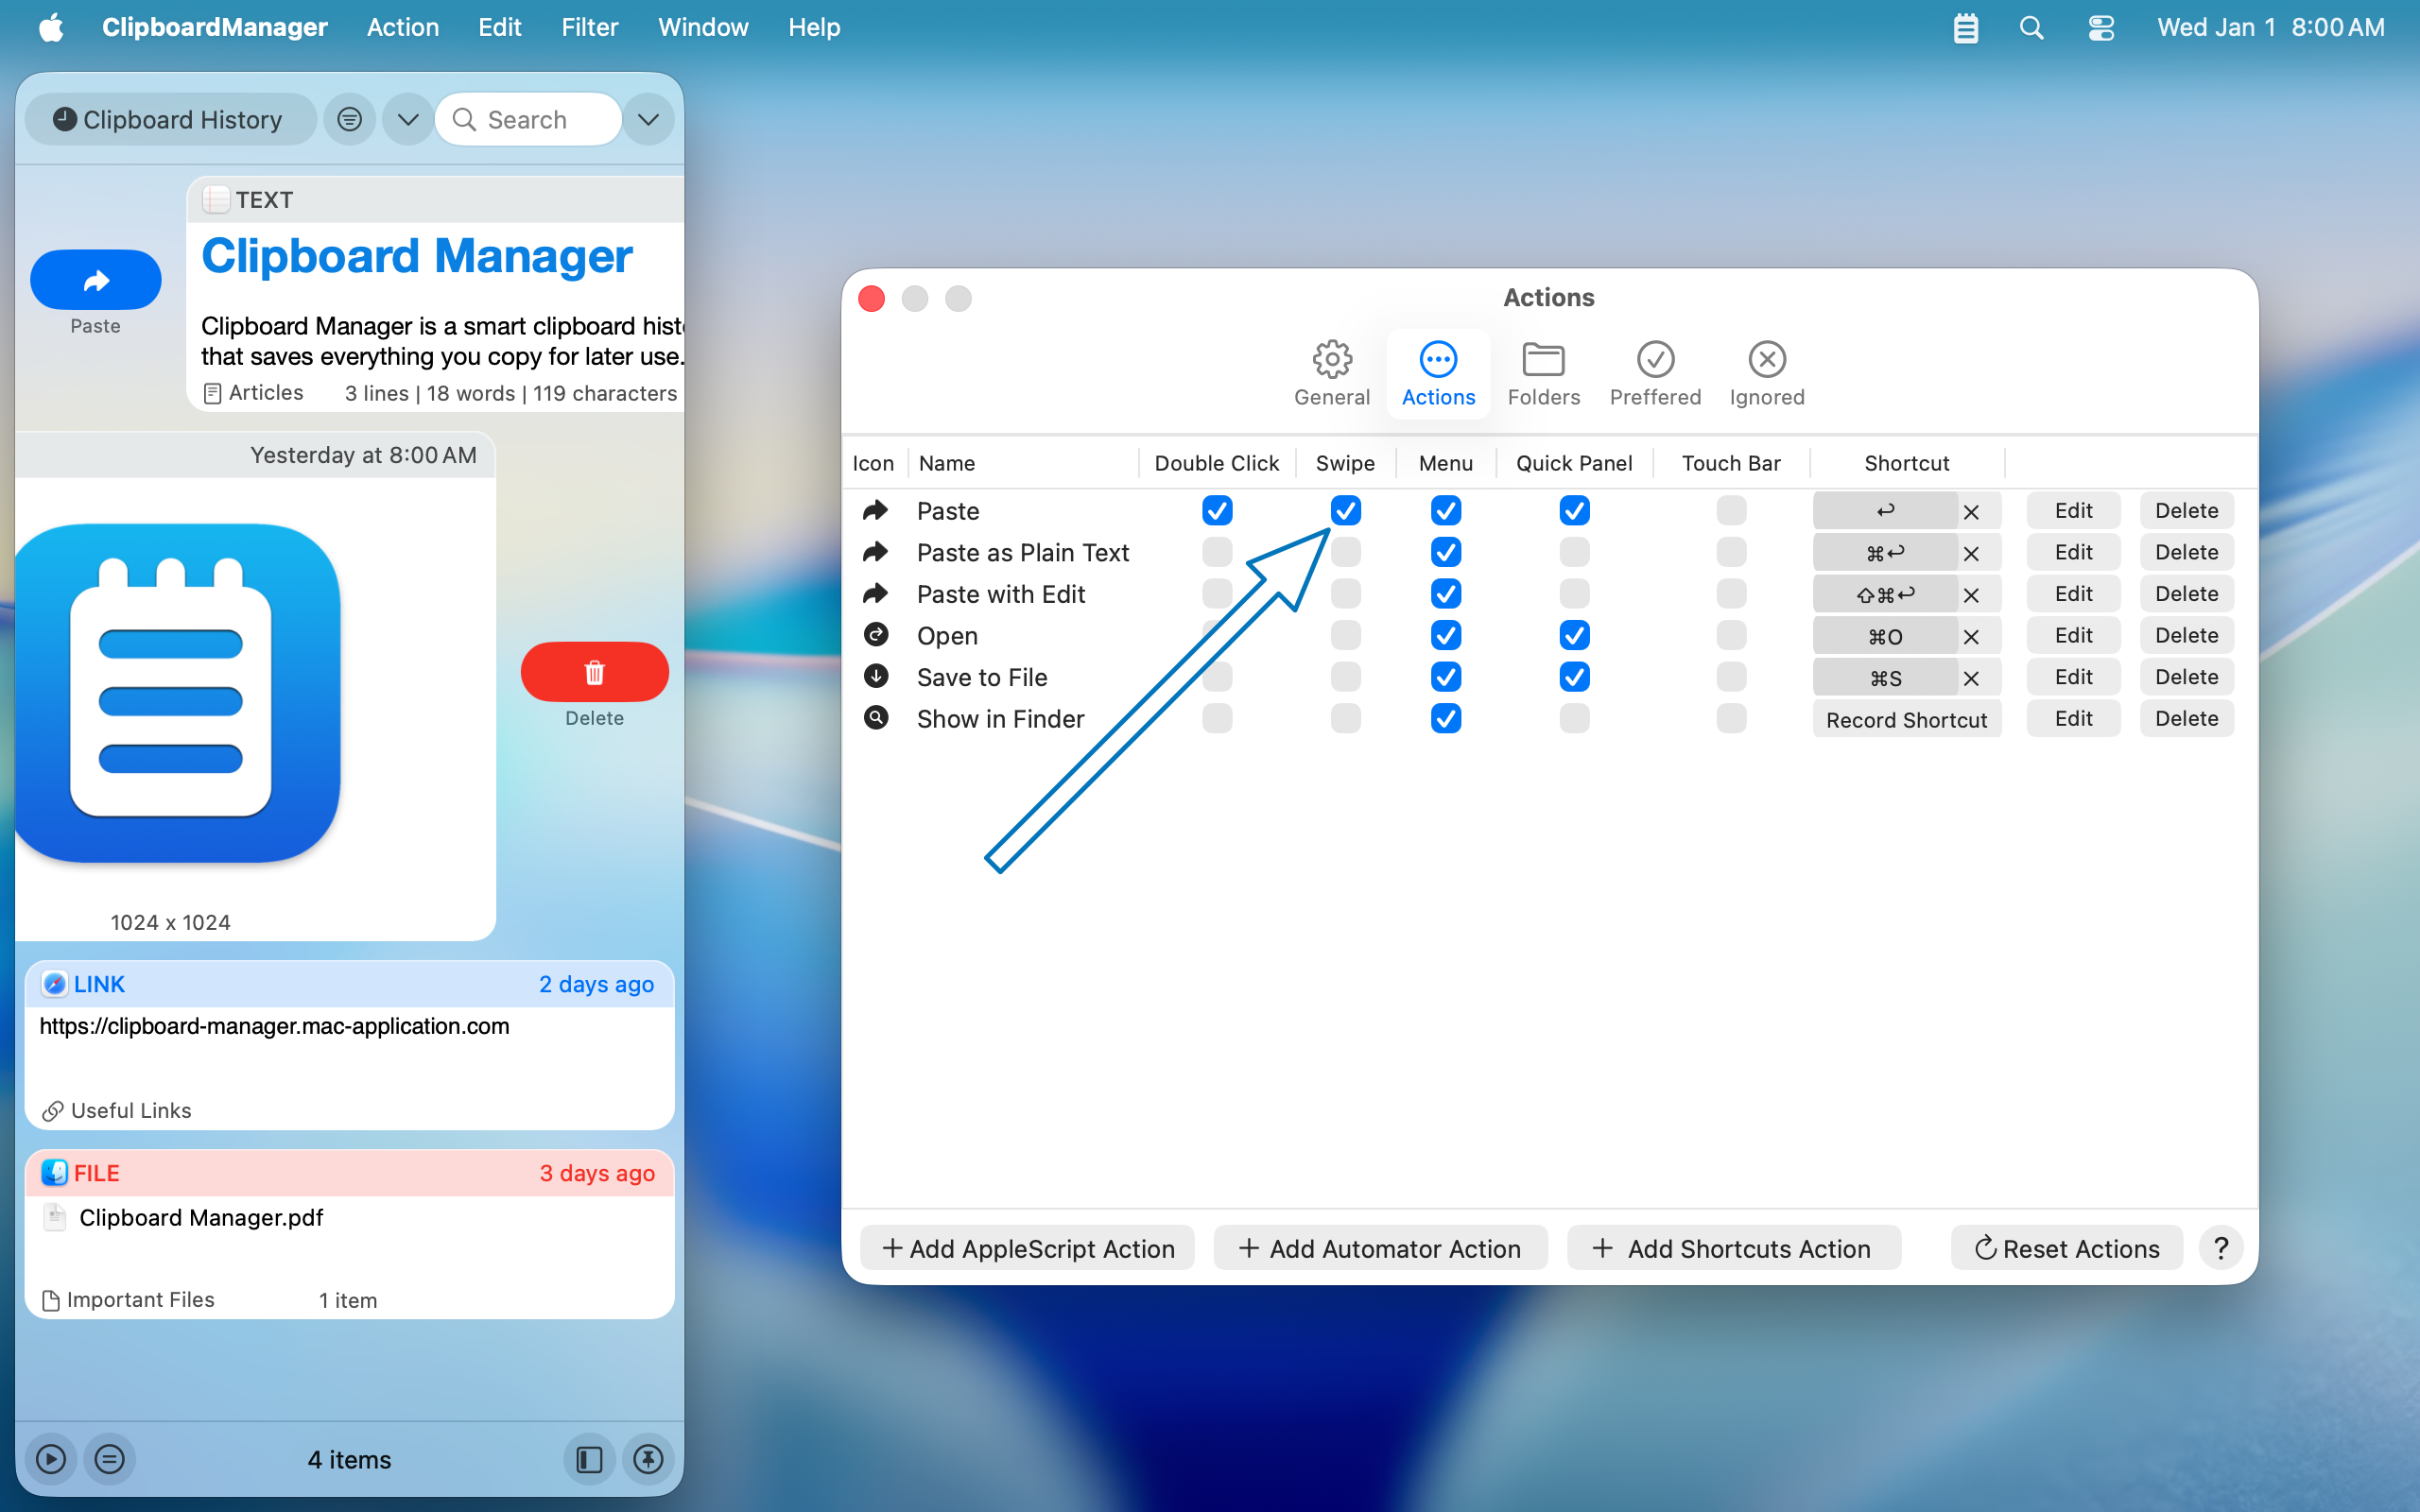Open the Clipboard History selector
The image size is (2420, 1512).
[x=170, y=120]
